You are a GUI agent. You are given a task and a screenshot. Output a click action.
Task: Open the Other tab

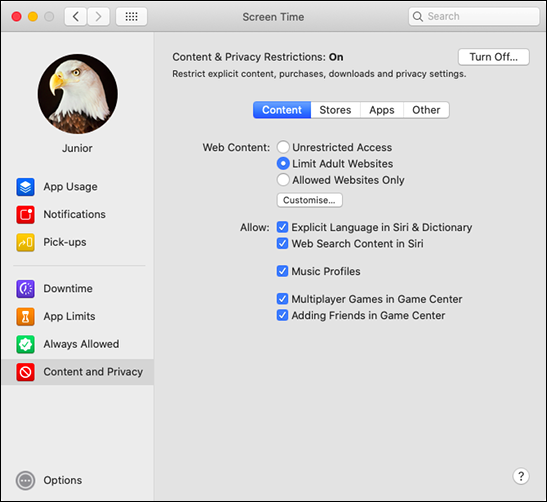(426, 110)
